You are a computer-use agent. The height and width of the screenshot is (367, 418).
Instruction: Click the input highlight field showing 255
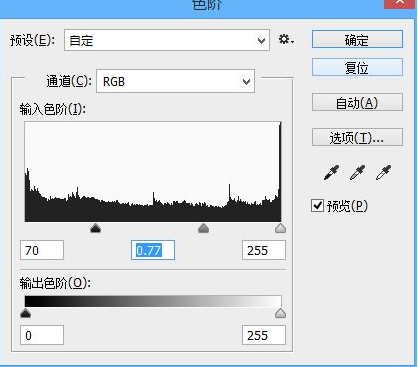tap(264, 250)
